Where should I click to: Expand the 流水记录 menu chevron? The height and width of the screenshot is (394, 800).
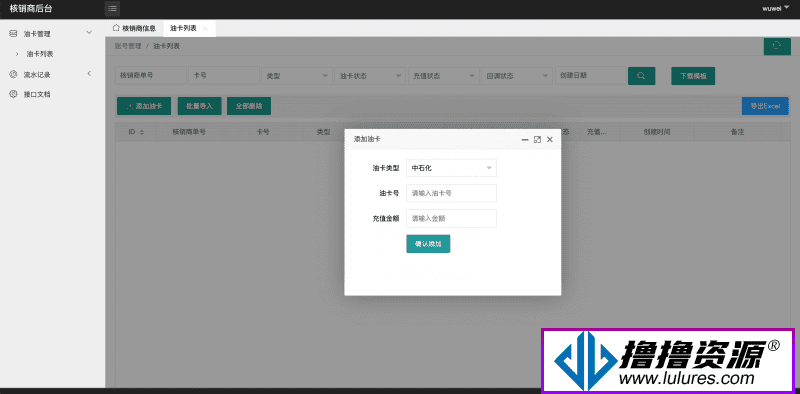89,73
